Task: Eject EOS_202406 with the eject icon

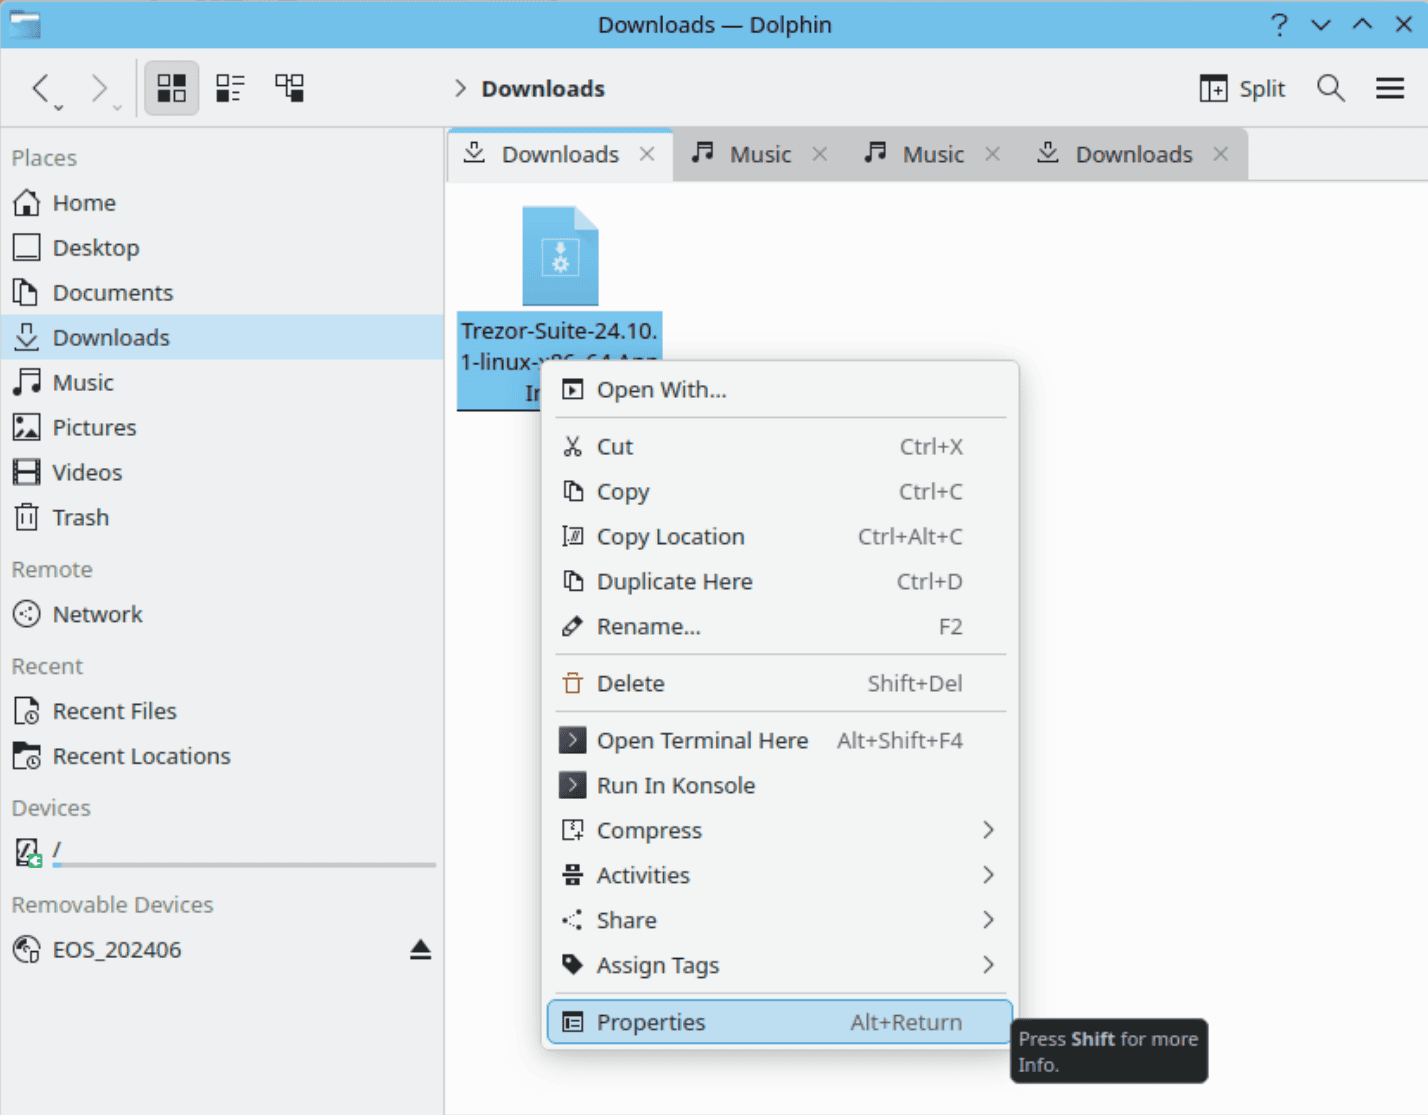Action: pyautogui.click(x=420, y=950)
